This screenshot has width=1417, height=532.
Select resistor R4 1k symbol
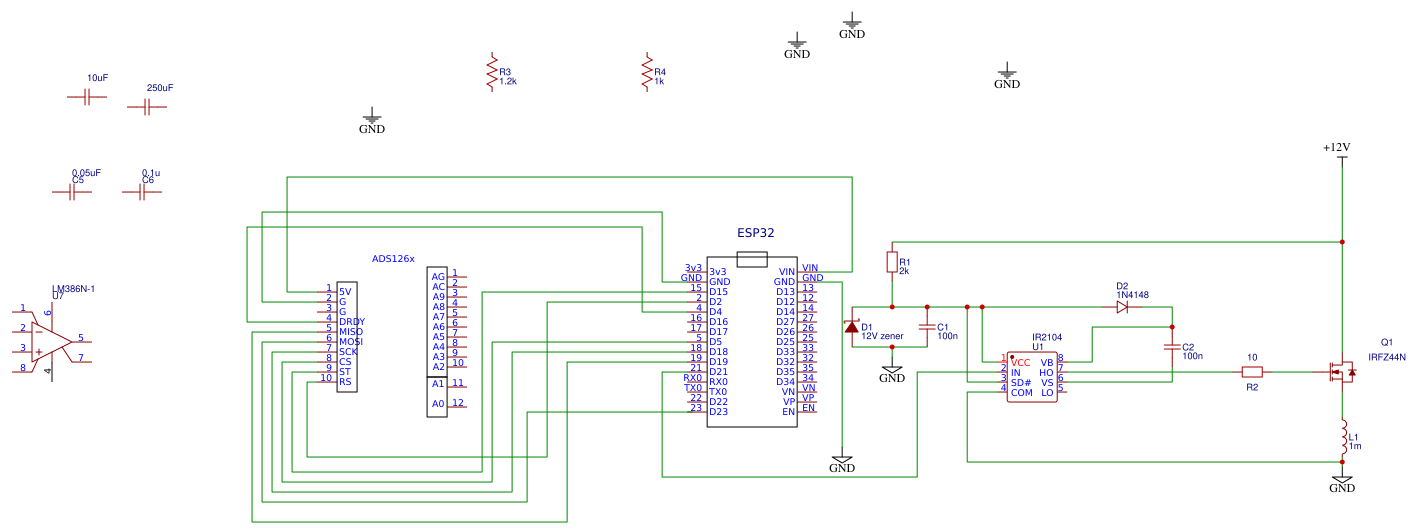click(x=646, y=73)
